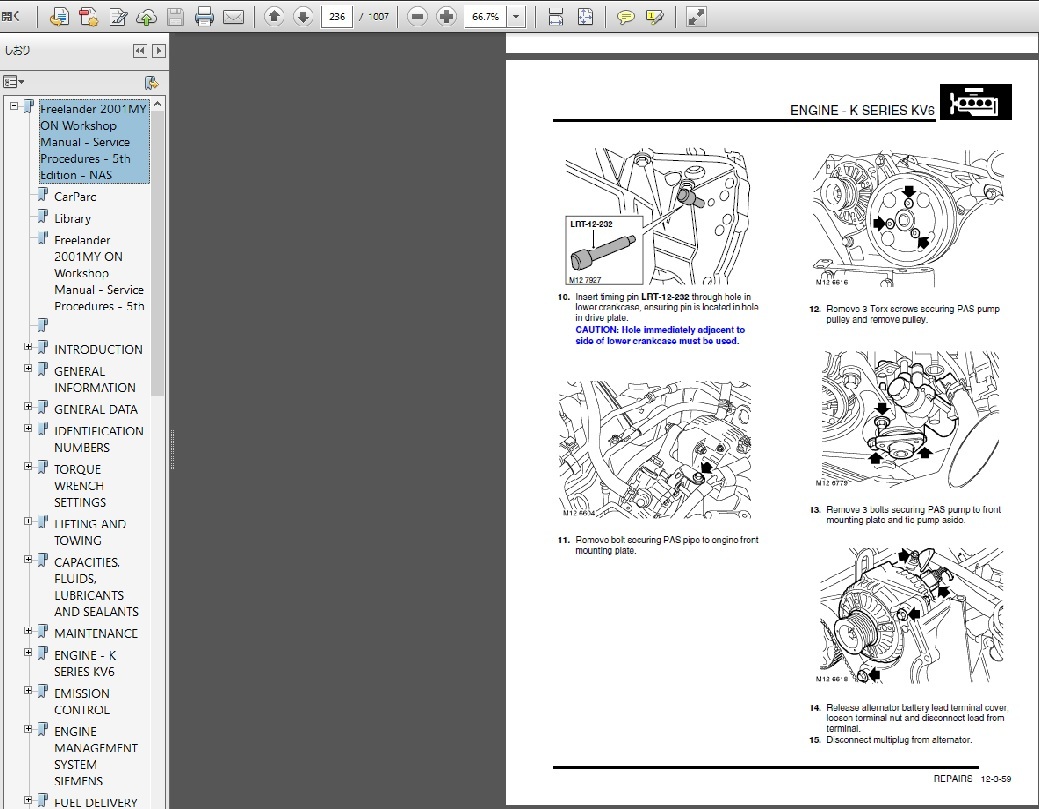Click the create PDF toolbar icon

point(59,17)
